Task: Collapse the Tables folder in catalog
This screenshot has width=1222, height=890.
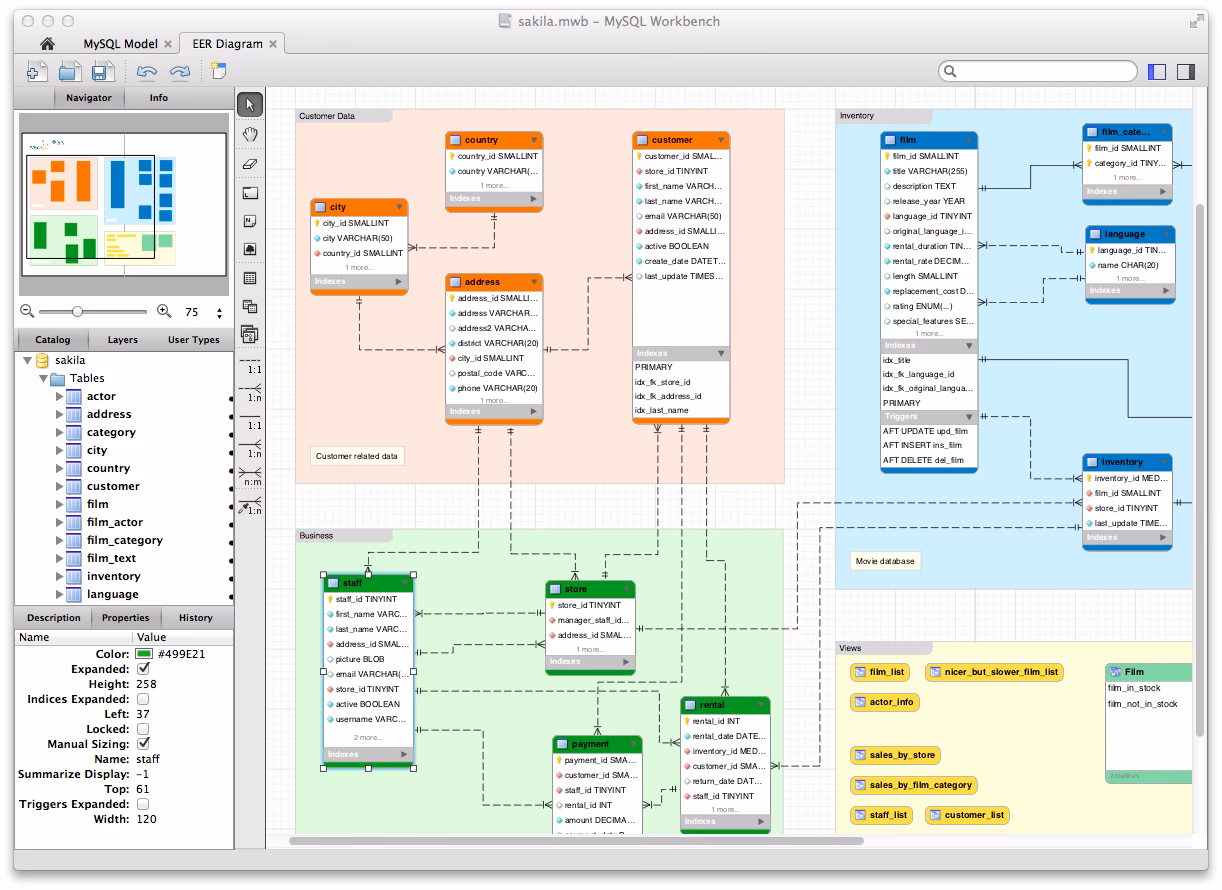Action: pos(43,379)
